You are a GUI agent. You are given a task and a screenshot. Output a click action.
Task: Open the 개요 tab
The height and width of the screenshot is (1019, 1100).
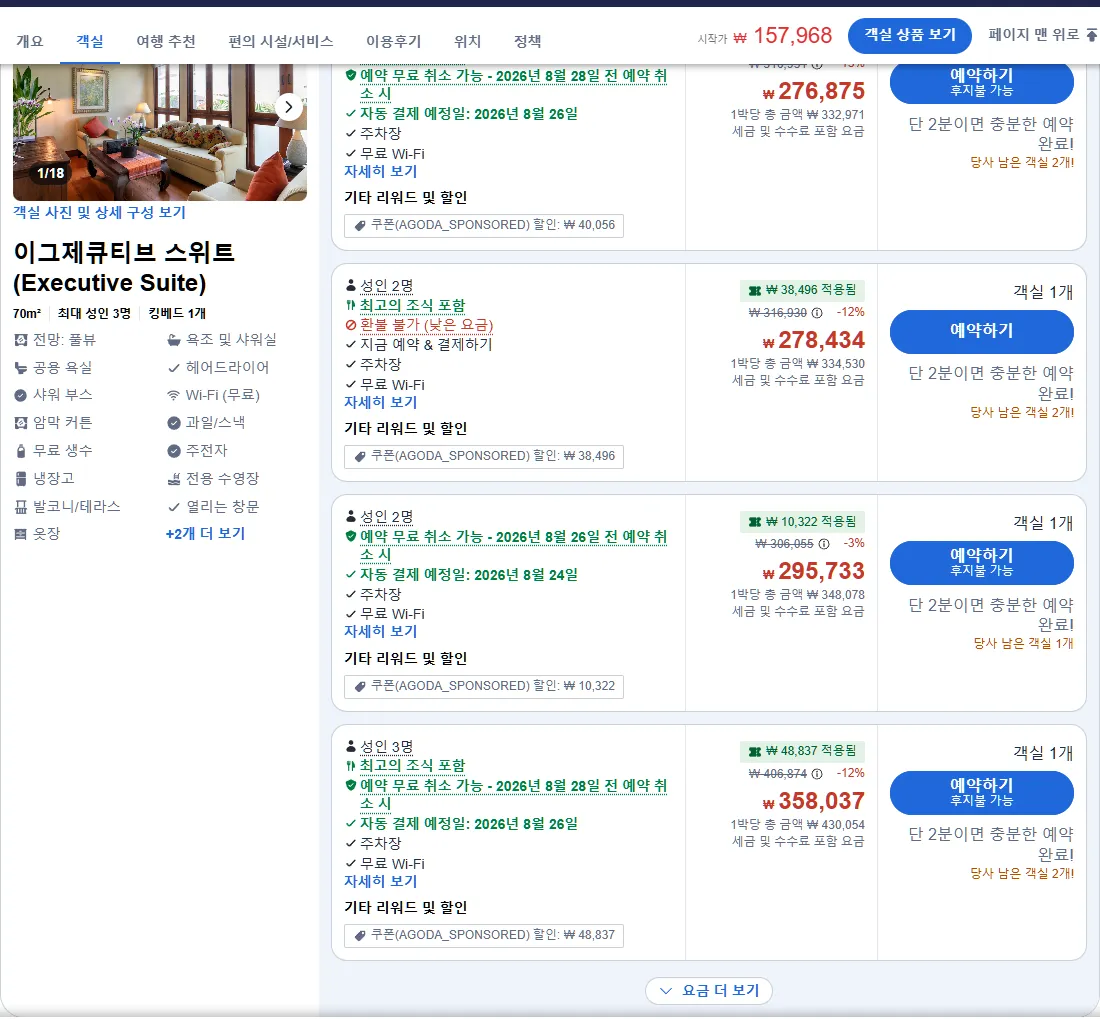point(29,41)
